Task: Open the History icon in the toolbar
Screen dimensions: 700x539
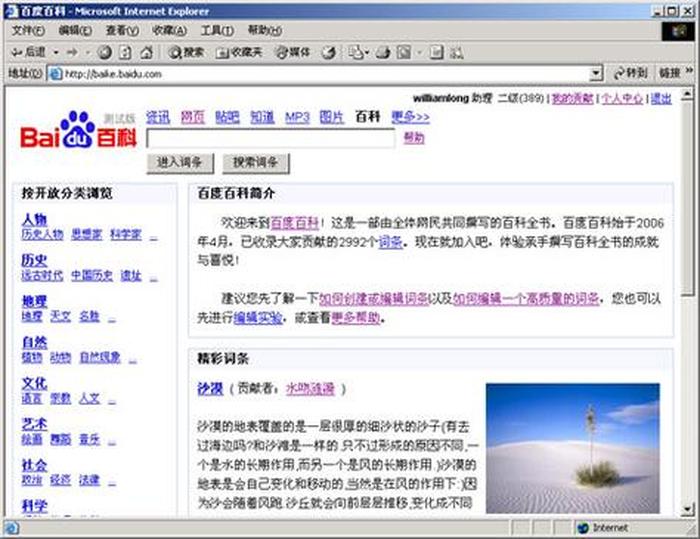Action: (329, 53)
